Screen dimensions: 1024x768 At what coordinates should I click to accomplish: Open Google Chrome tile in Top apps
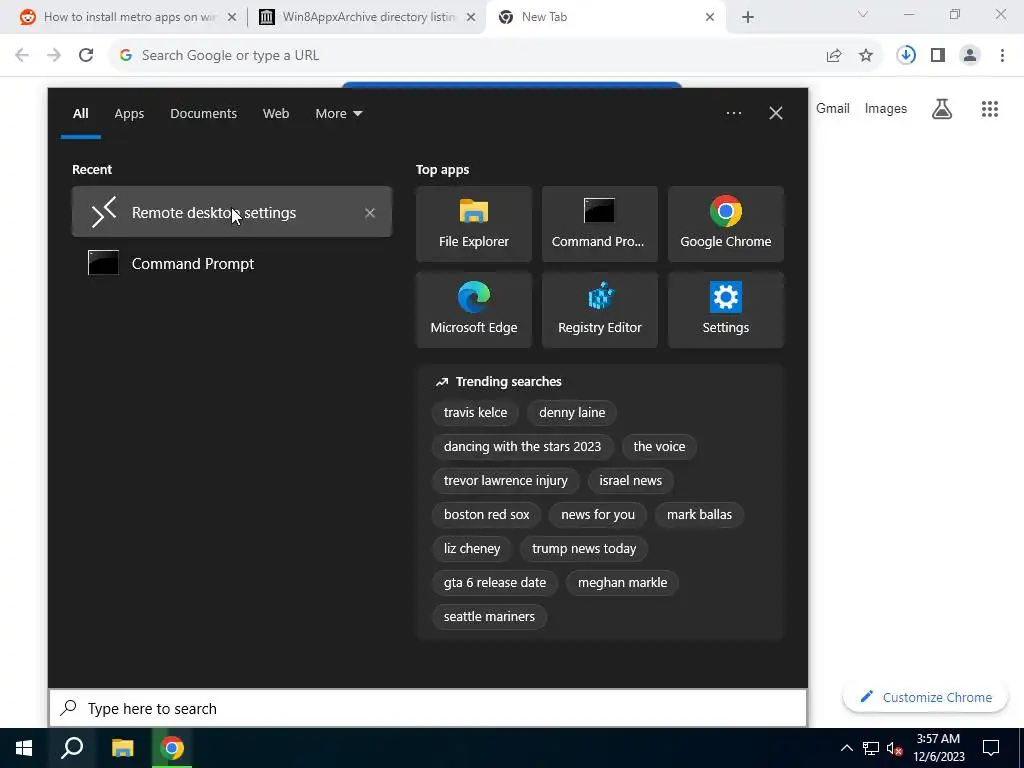click(726, 224)
